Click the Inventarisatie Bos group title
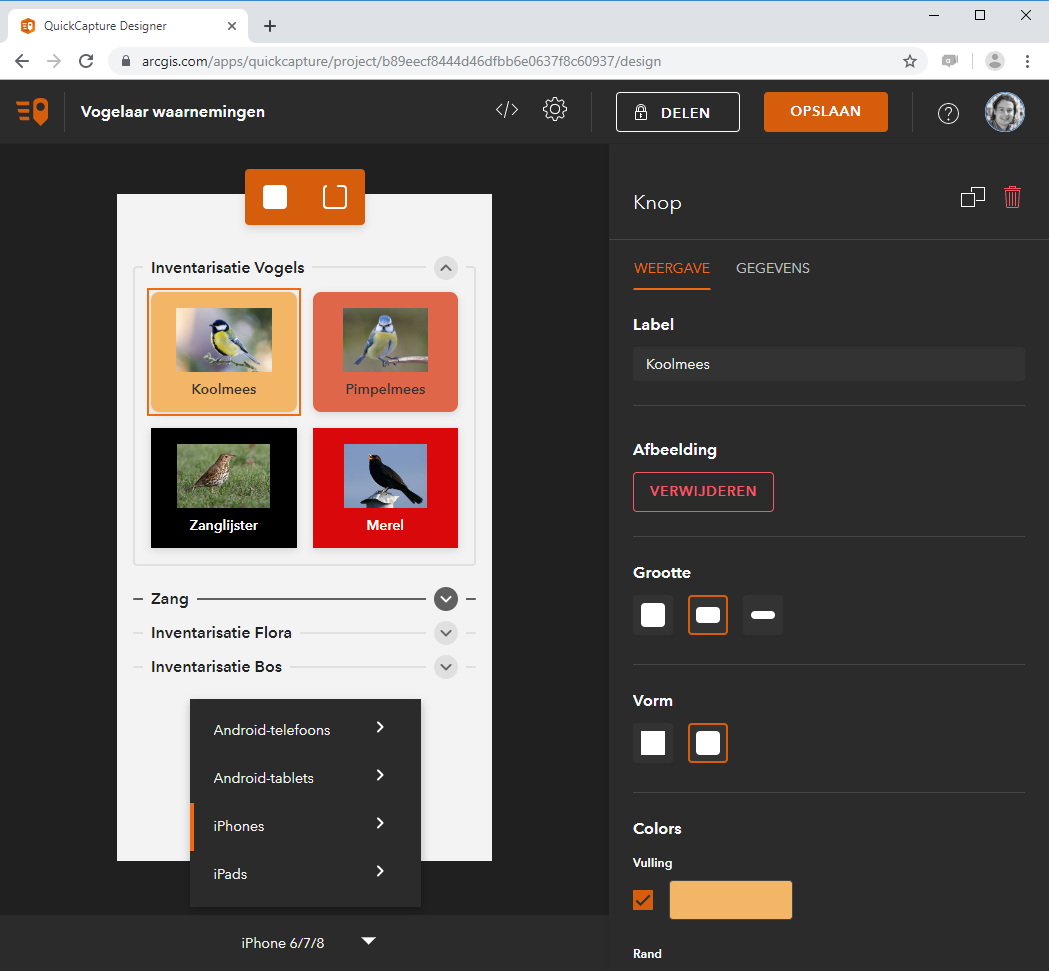 pyautogui.click(x=217, y=667)
